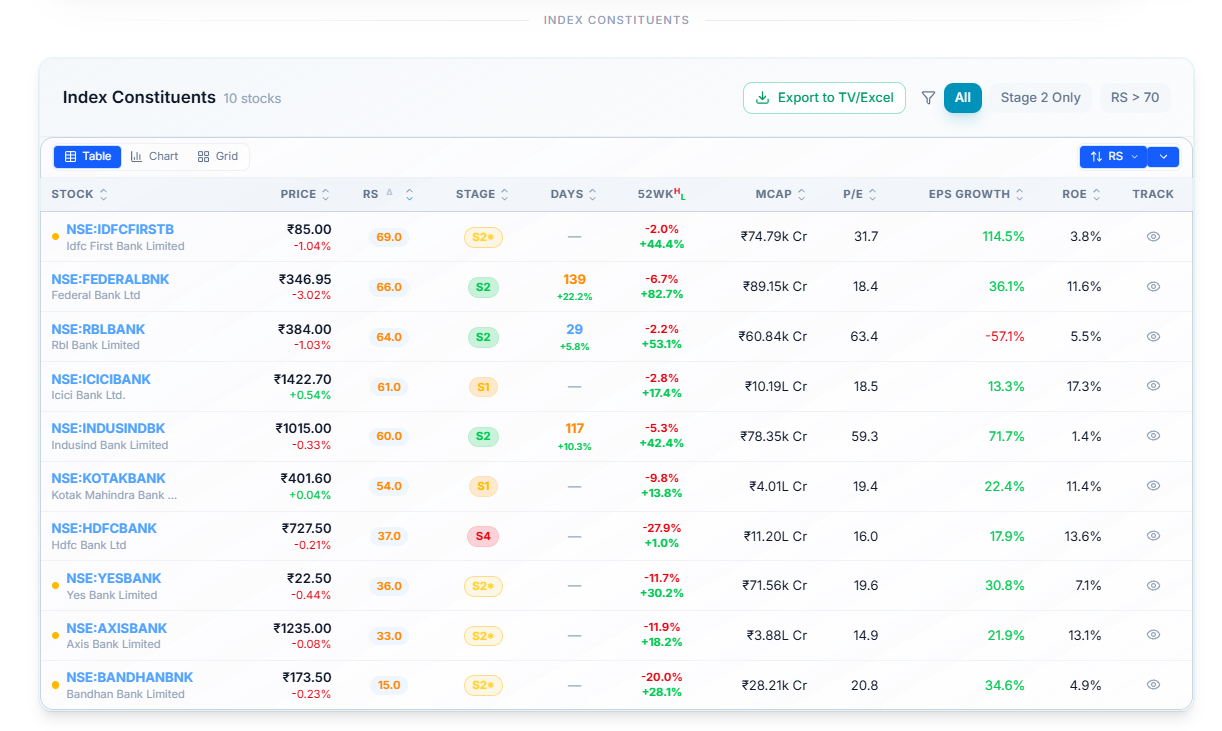1222x731 pixels.
Task: Toggle track eye for RBLBANK row
Action: click(x=1153, y=337)
